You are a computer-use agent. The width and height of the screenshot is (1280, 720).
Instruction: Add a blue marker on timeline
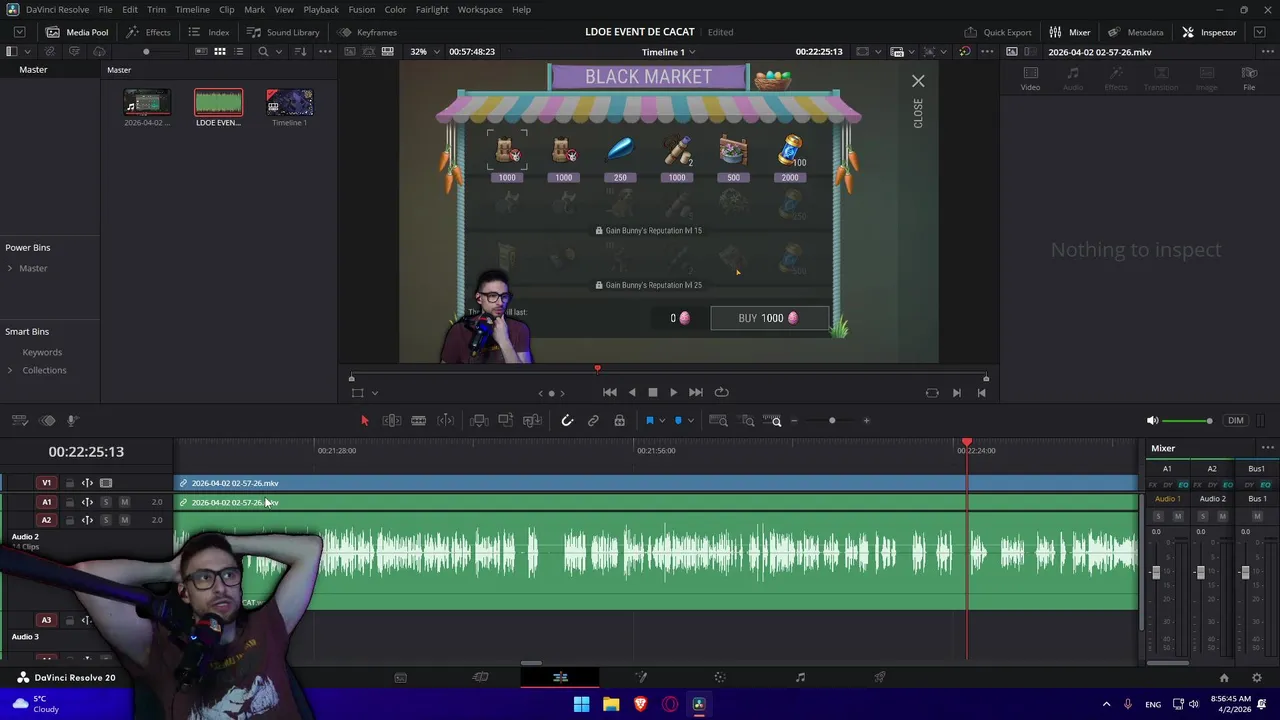(678, 421)
